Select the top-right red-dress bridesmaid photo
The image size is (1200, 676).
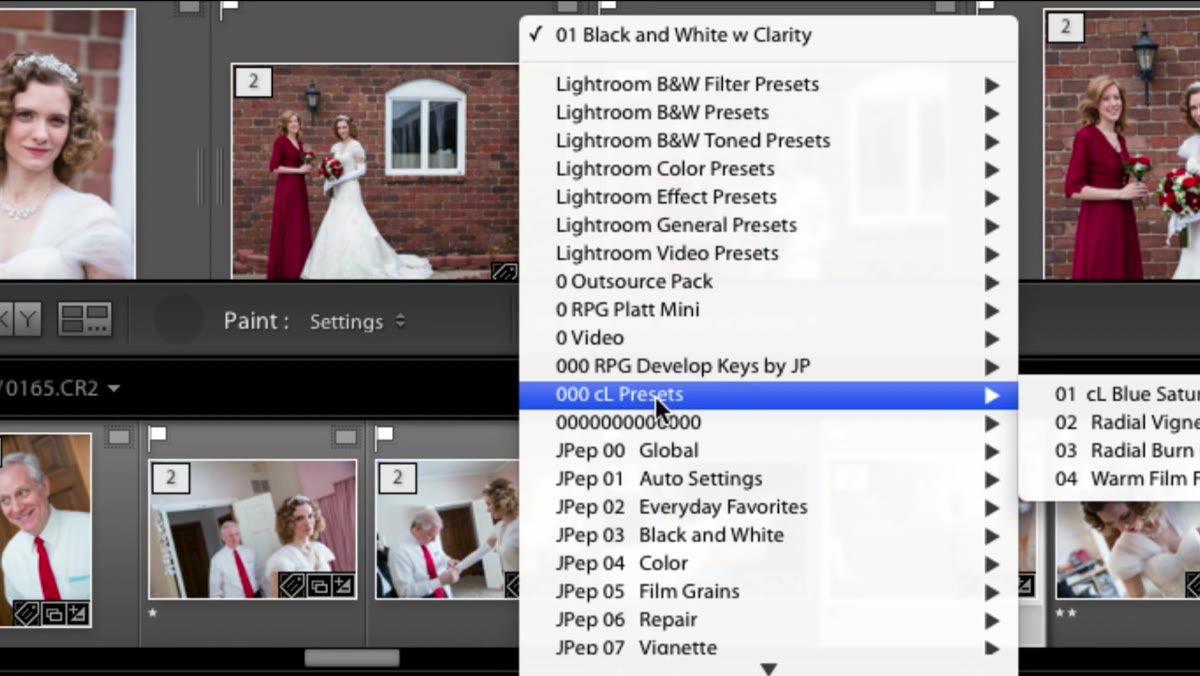click(1122, 144)
